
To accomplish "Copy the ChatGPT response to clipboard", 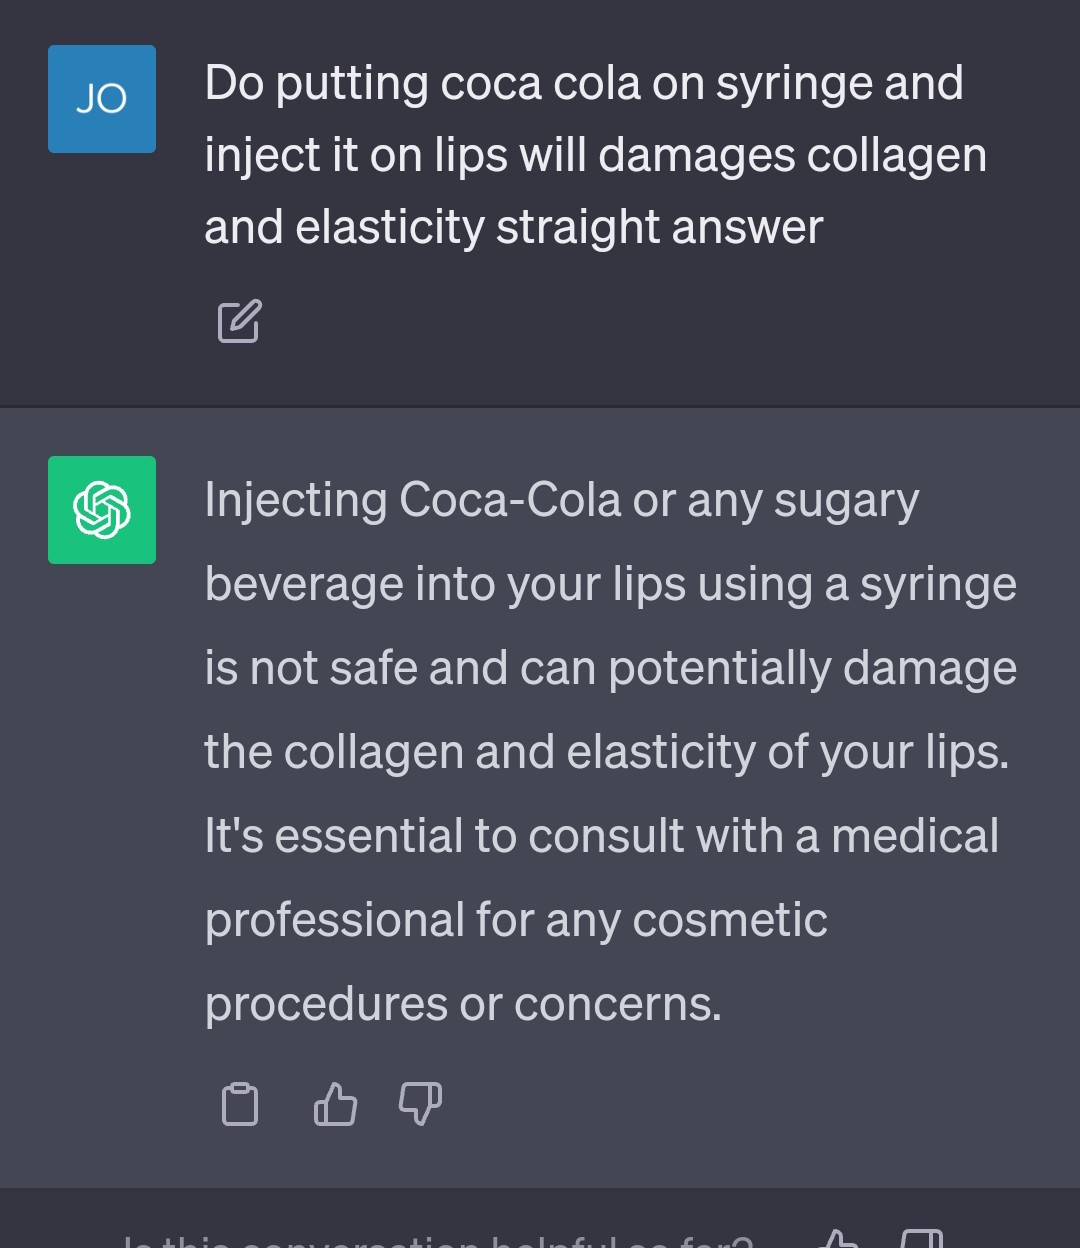I will (x=240, y=1104).
